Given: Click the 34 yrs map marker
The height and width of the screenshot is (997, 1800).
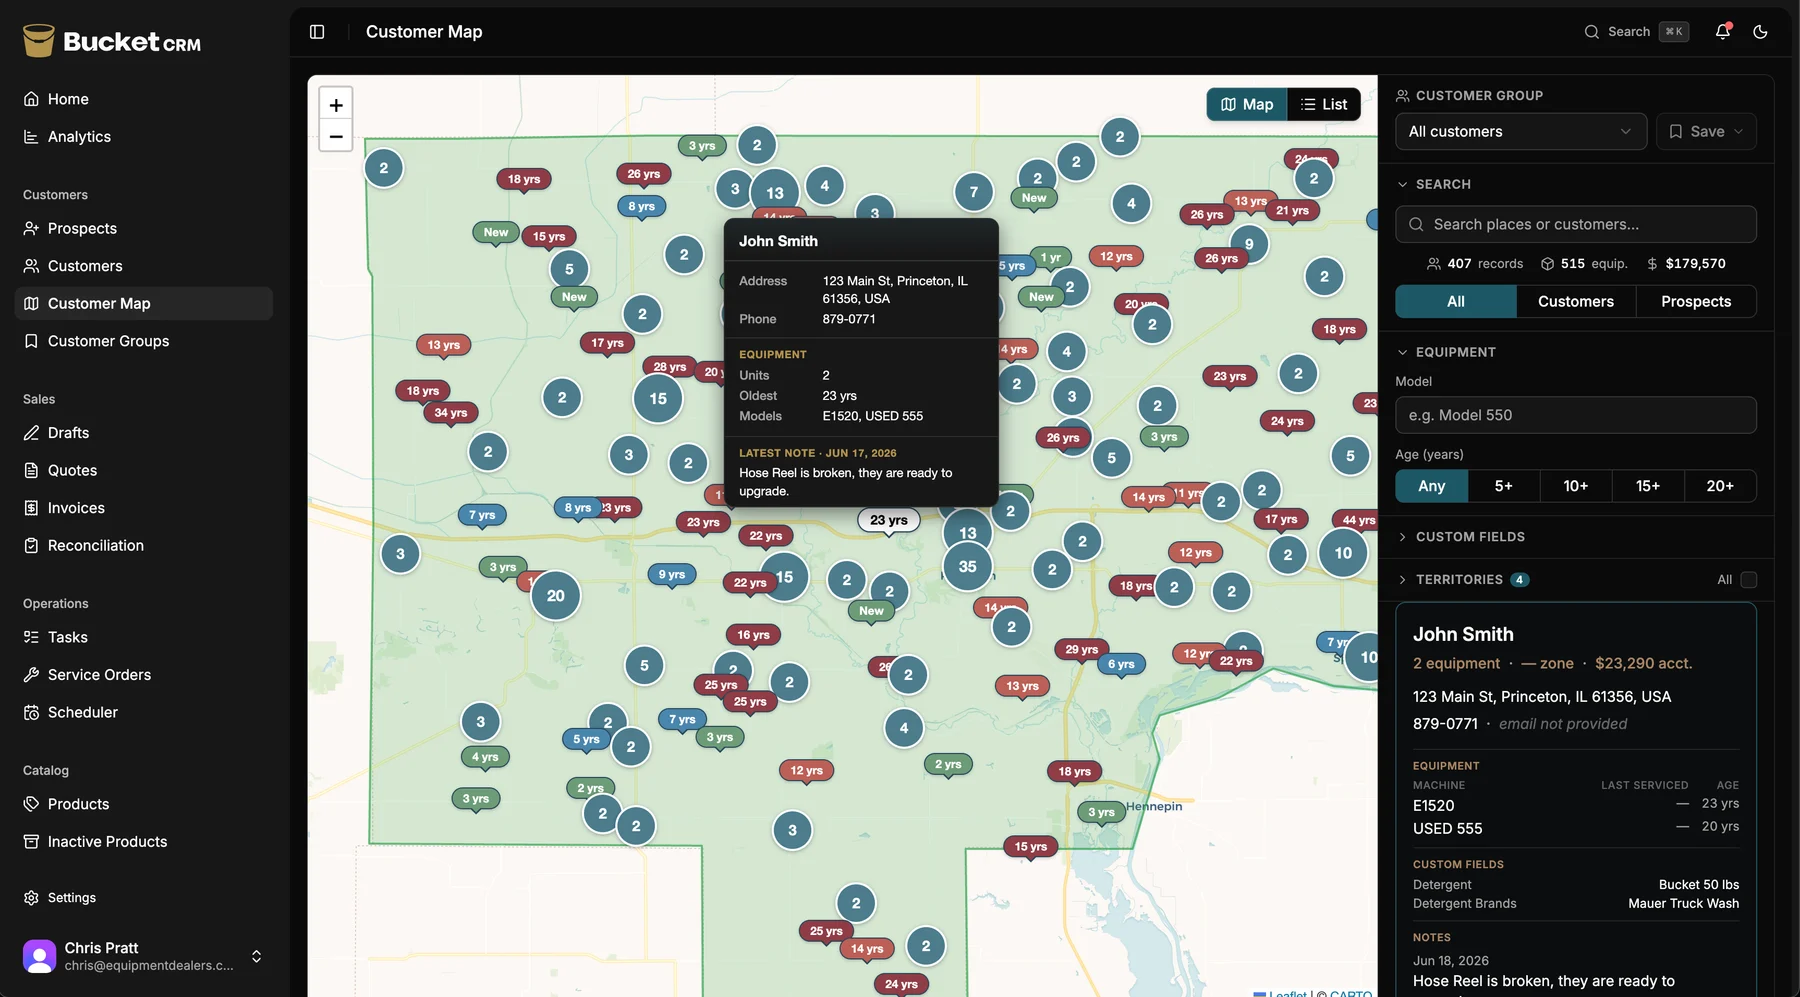Looking at the screenshot, I should (x=451, y=413).
